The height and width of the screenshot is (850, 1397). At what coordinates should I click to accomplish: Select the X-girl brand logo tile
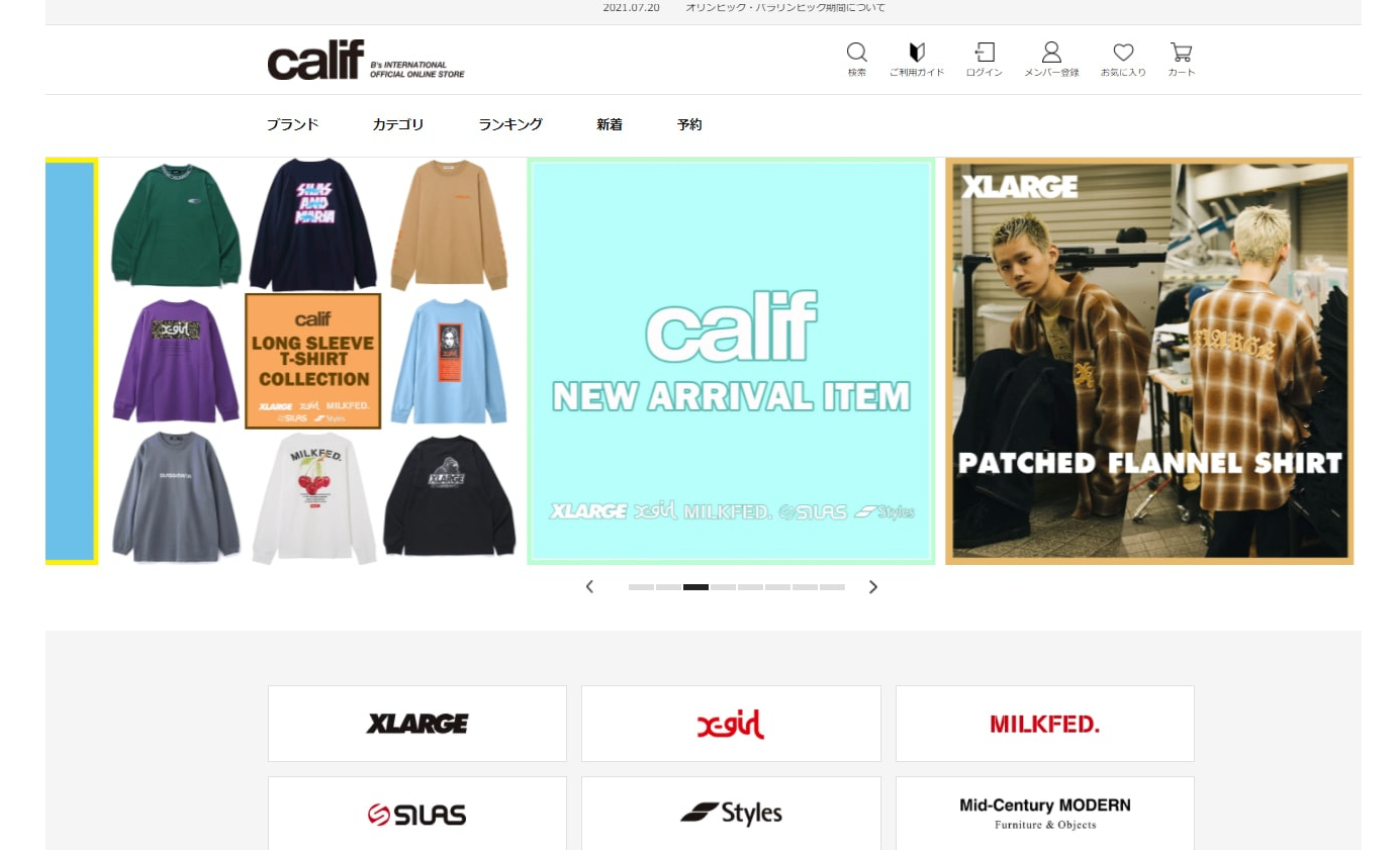point(731,723)
